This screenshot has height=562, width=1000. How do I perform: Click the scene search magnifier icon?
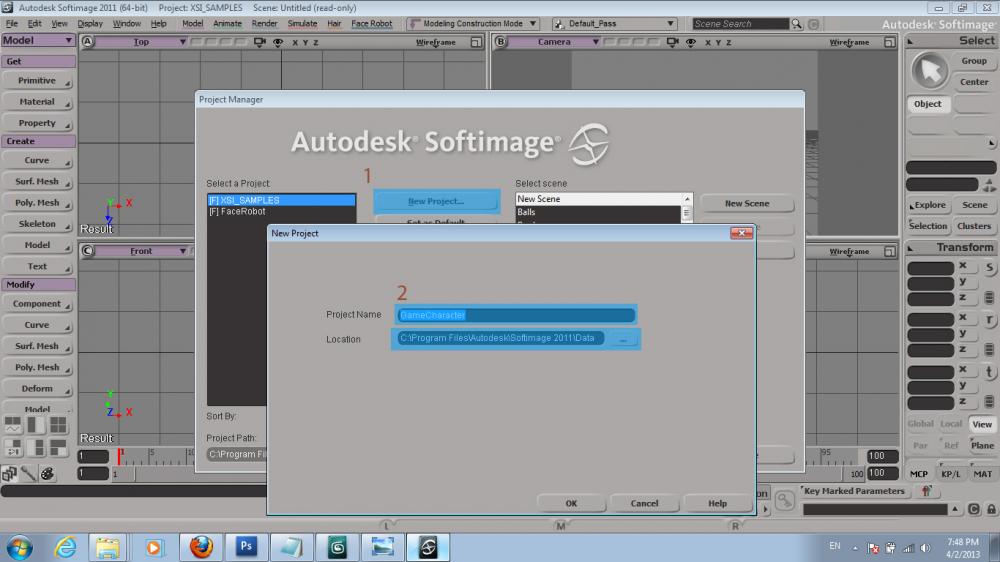797,24
